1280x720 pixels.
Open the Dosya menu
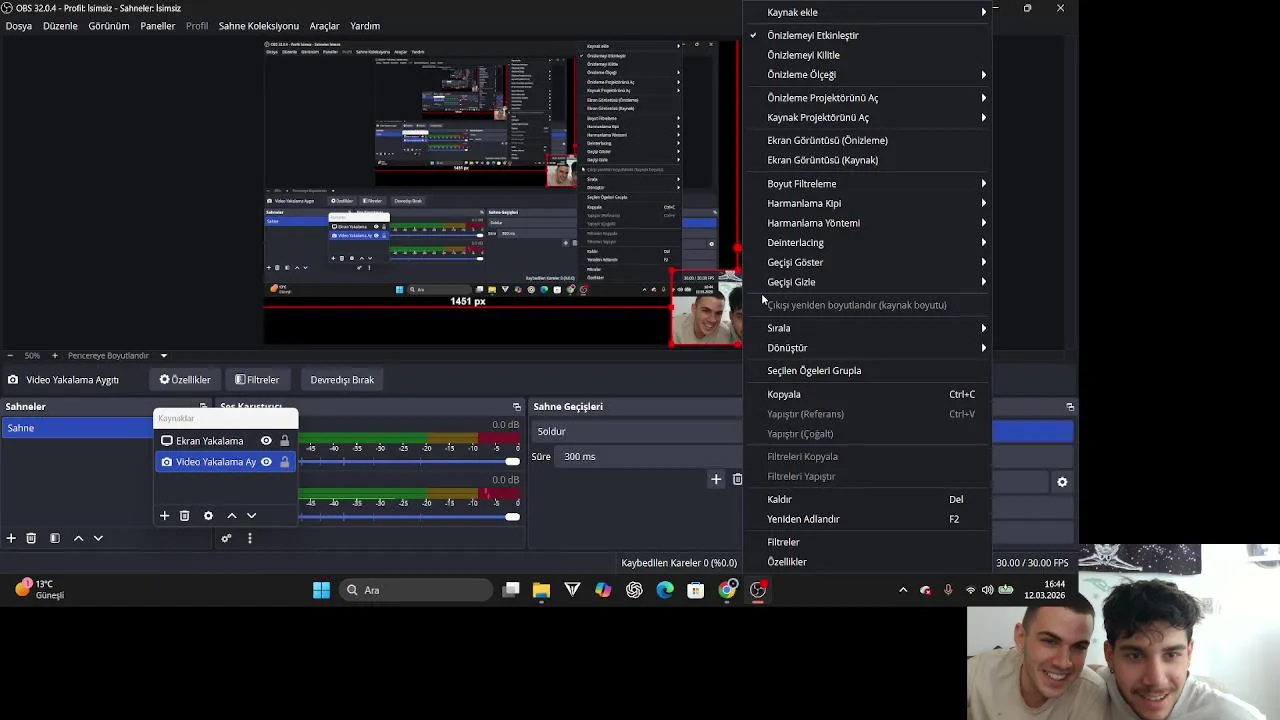[x=19, y=26]
